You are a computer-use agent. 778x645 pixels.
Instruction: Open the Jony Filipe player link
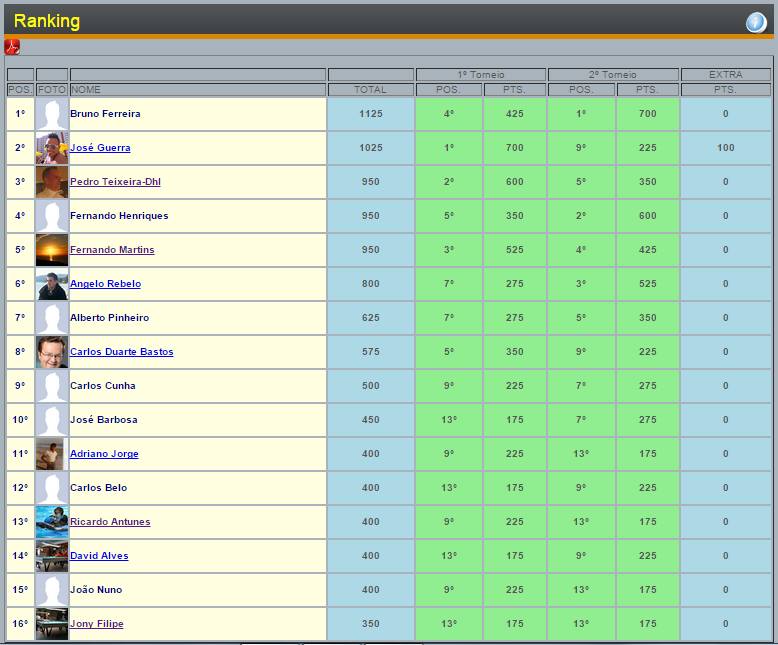(97, 624)
